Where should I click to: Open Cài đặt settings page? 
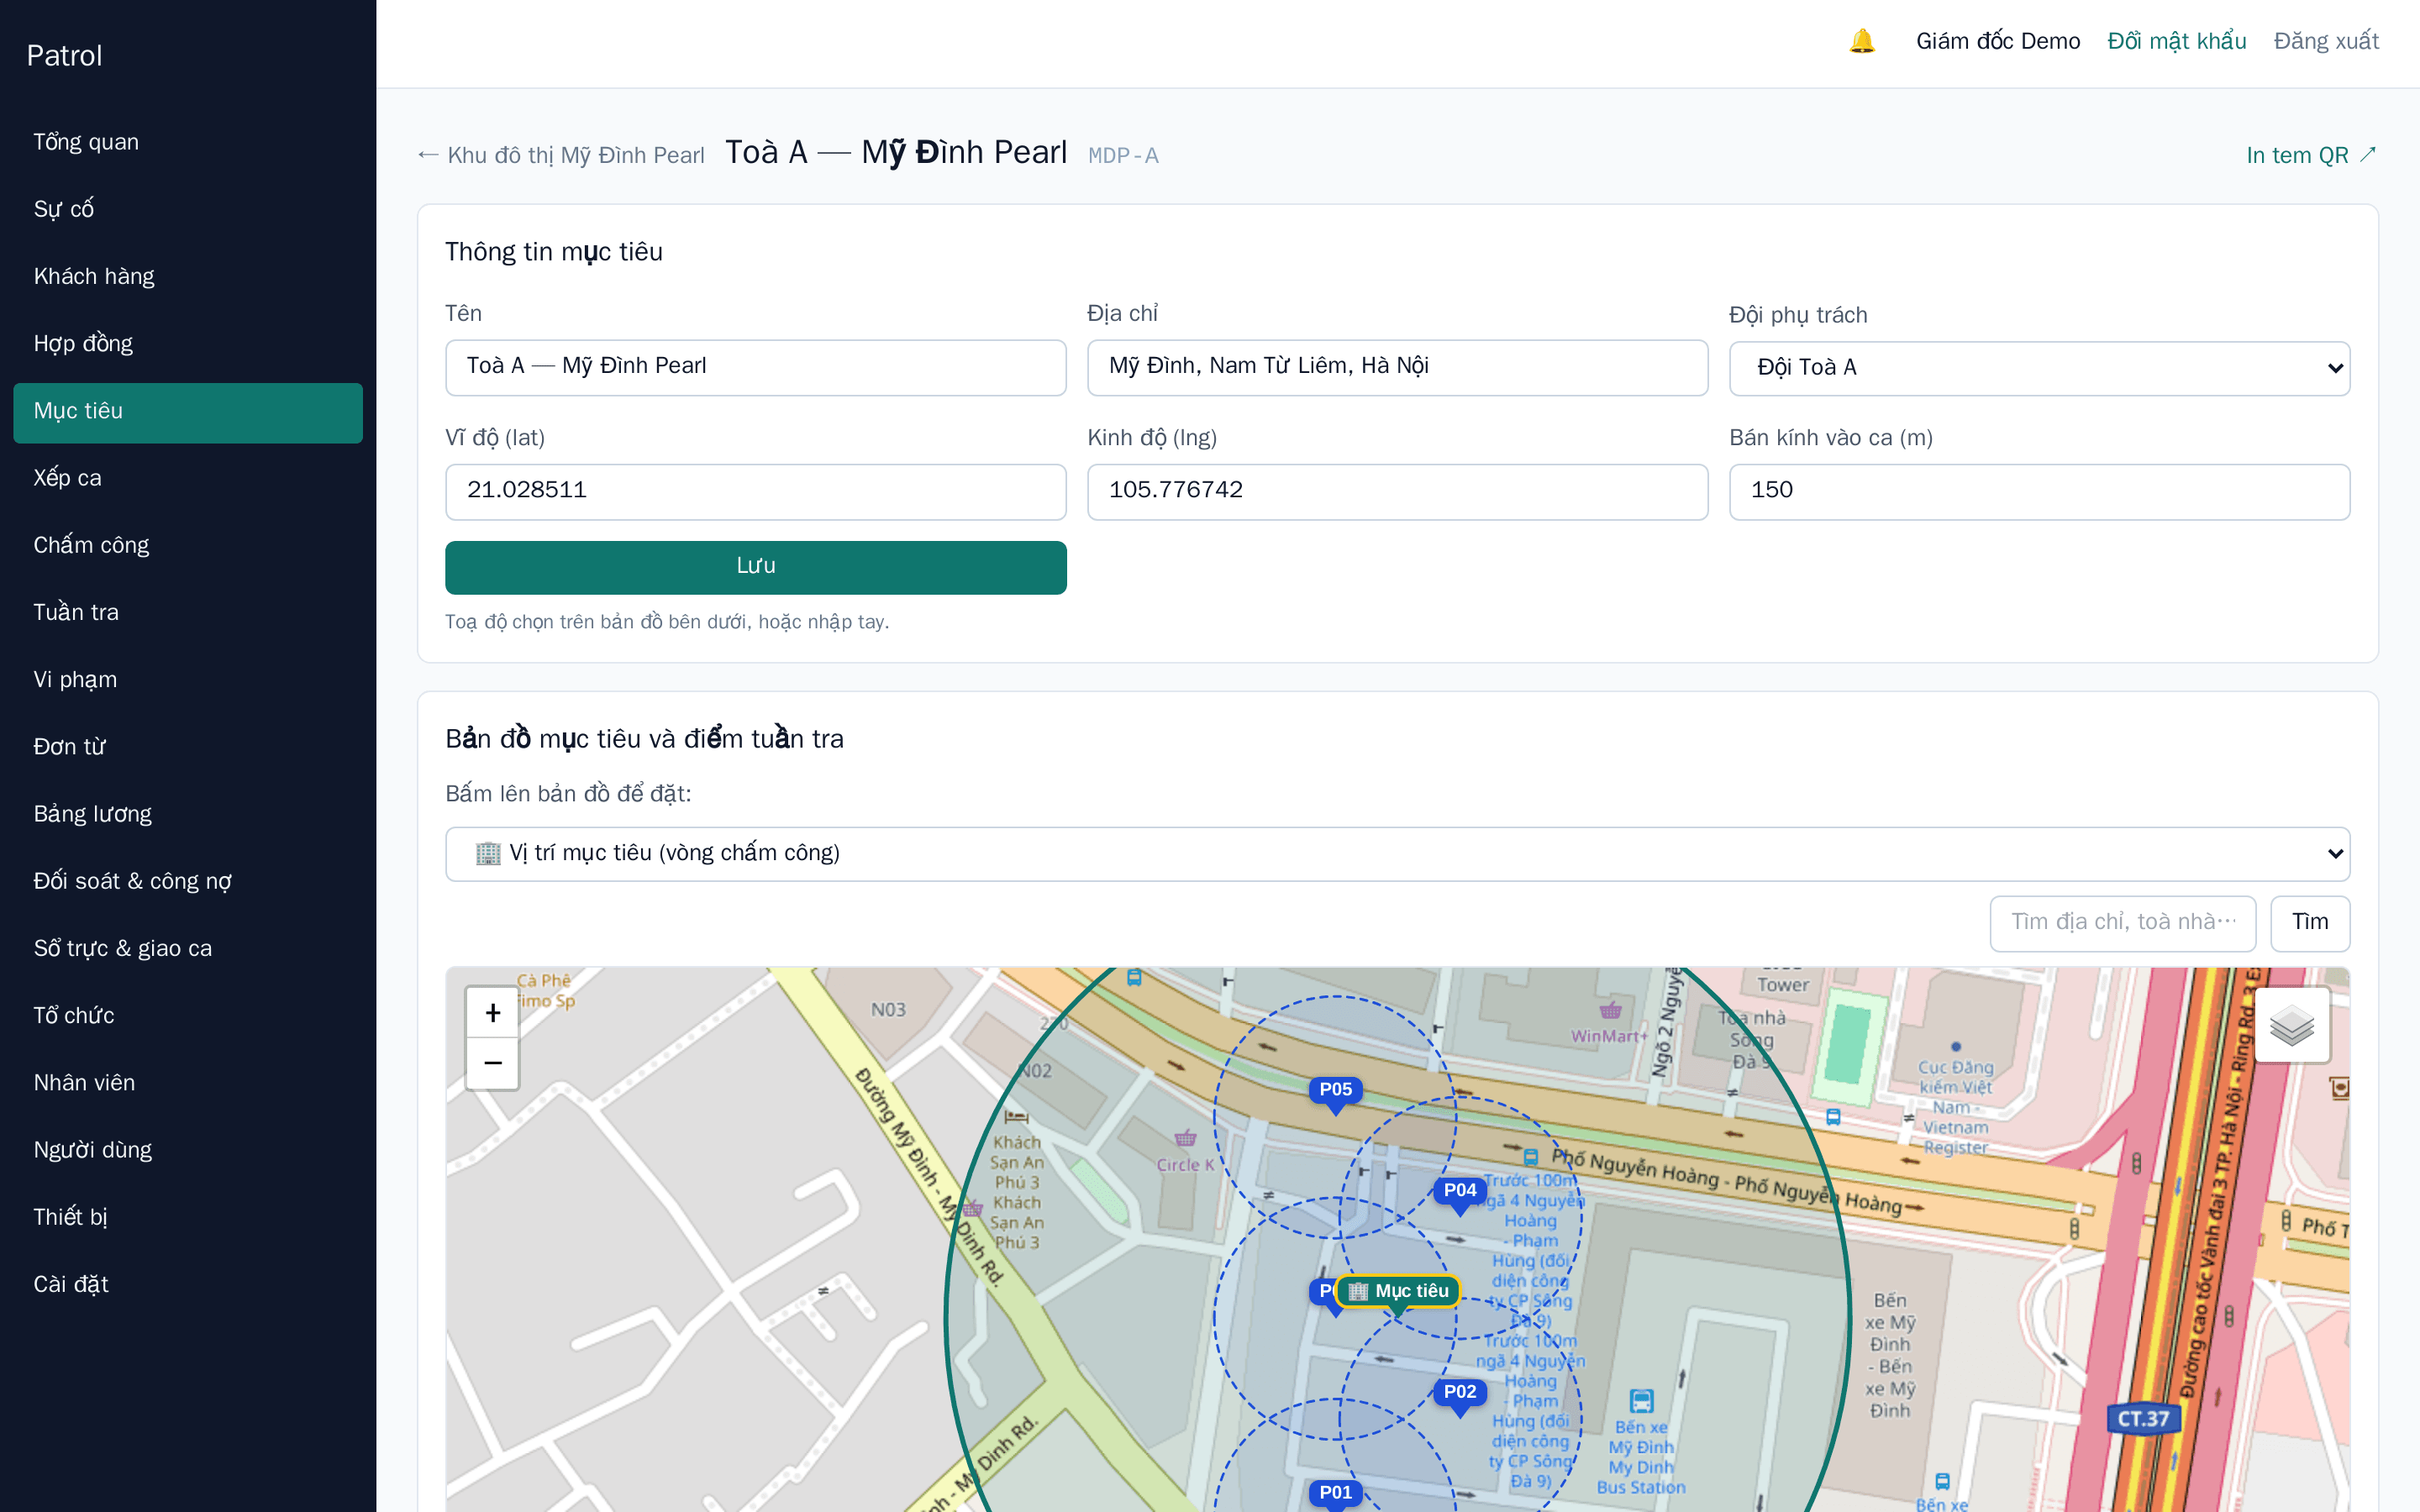188,1284
